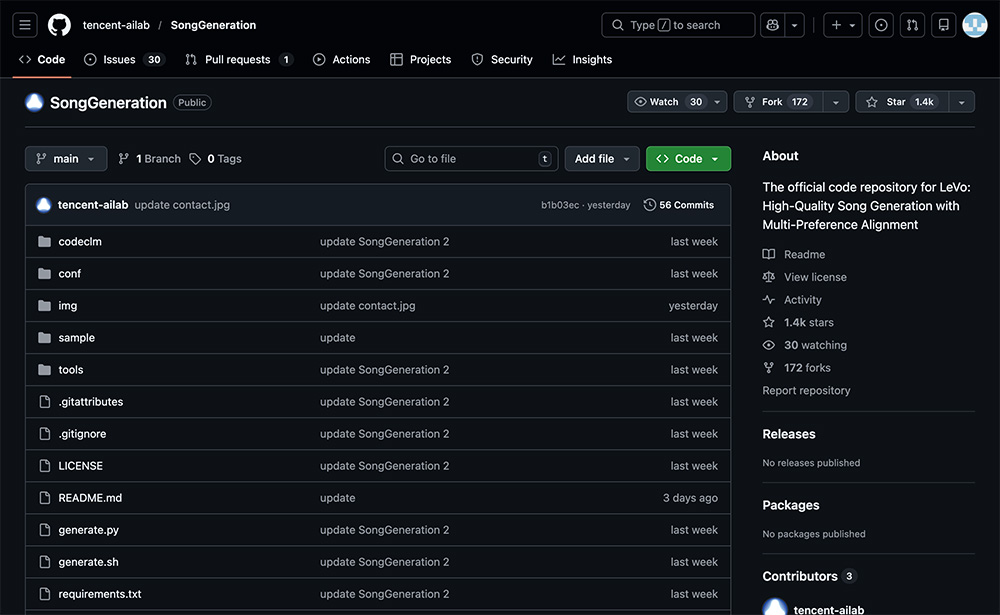Open the Watch notification options arrow
The height and width of the screenshot is (615, 1000).
pyautogui.click(x=717, y=102)
